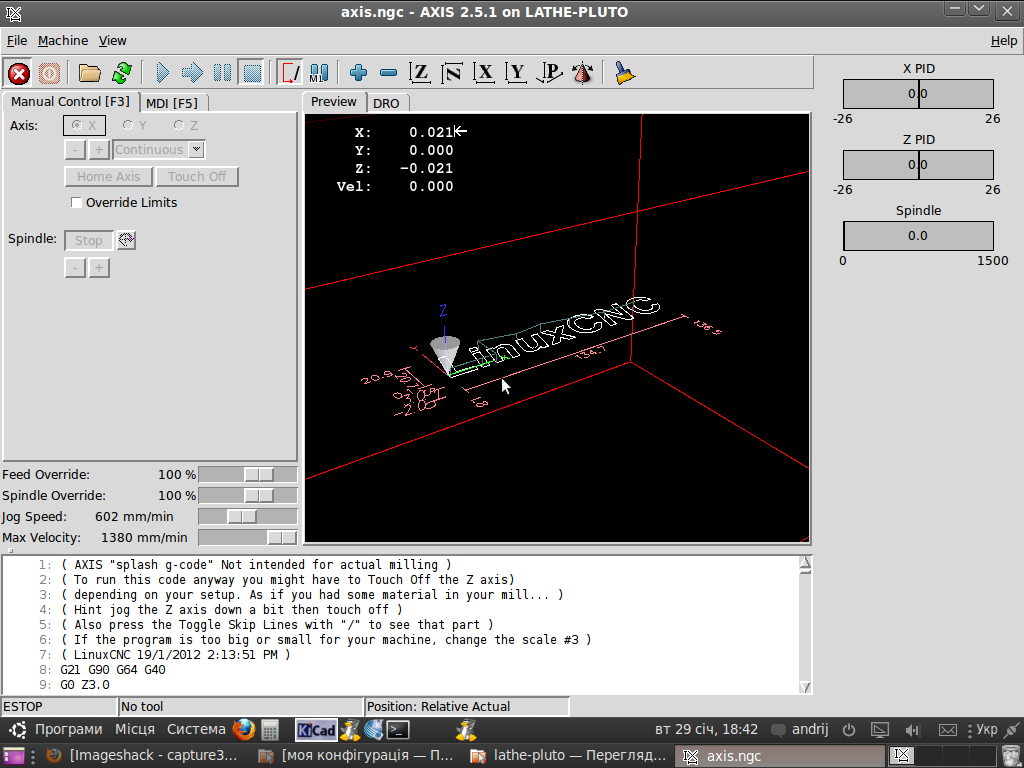Launch Firefox from the top panel

coord(243,730)
